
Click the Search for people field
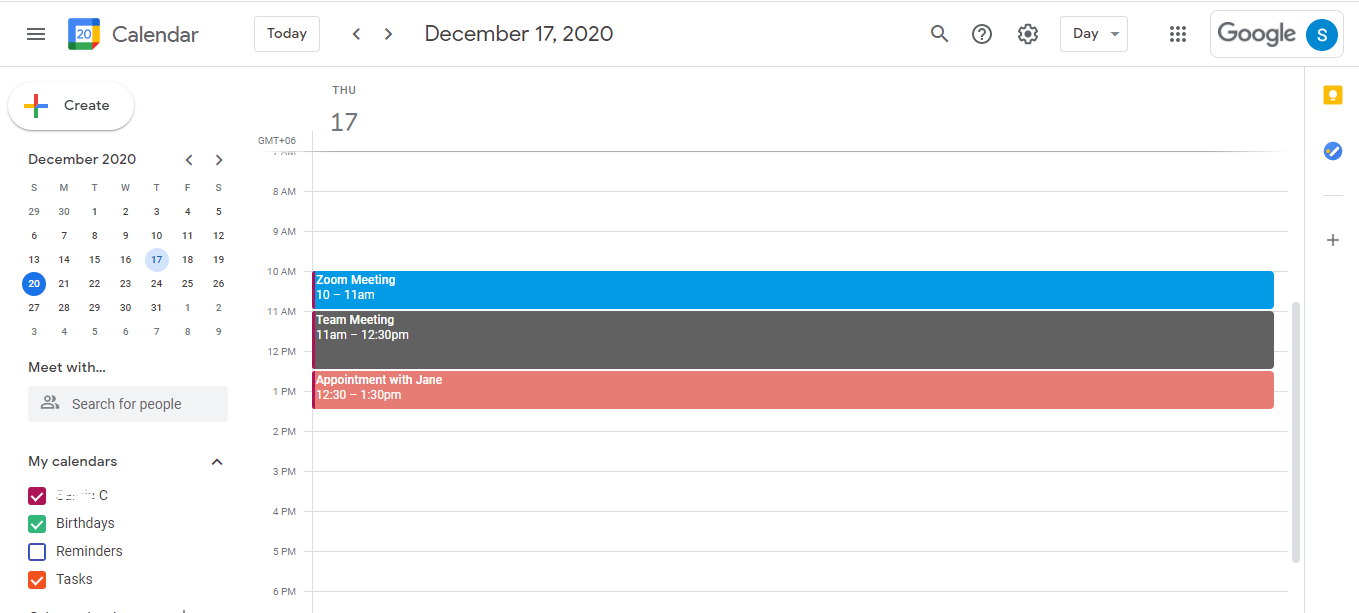pos(127,403)
